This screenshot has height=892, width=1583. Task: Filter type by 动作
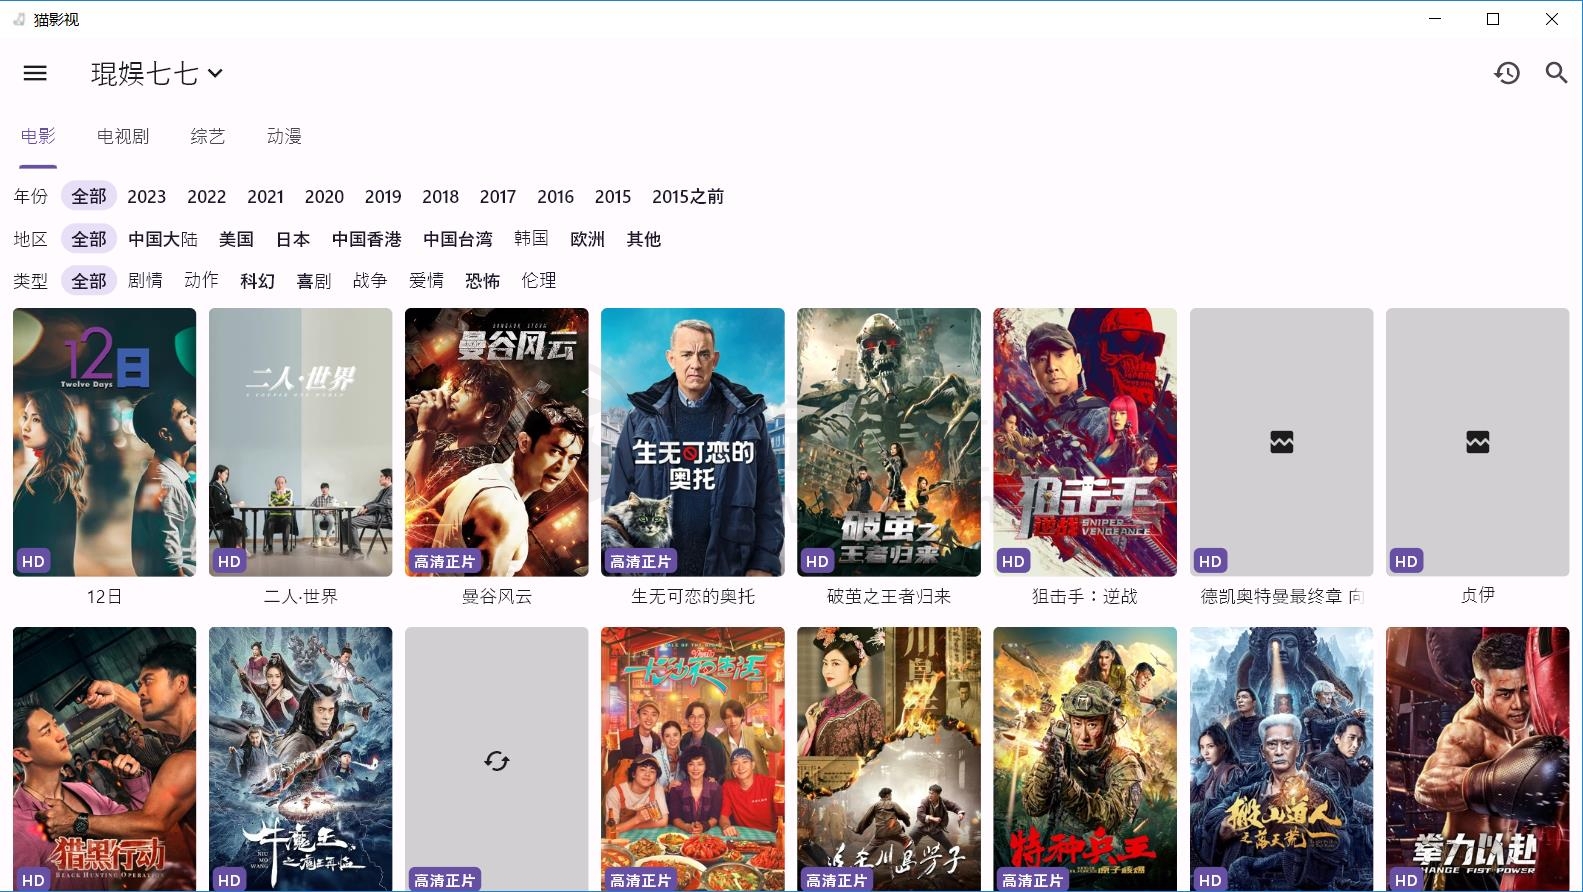click(201, 280)
